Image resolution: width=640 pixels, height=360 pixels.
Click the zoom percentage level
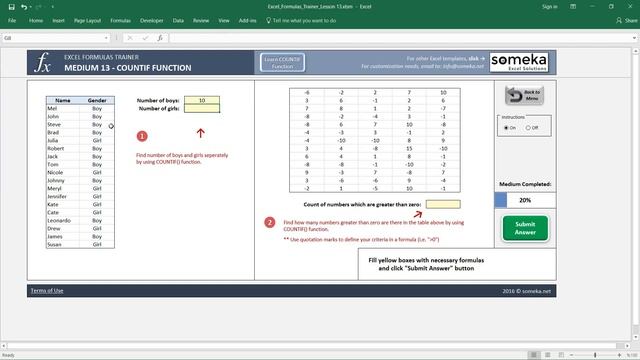[x=631, y=355]
